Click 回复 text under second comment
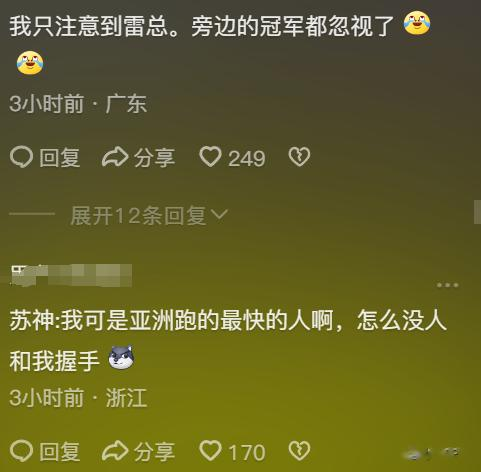 (x=60, y=452)
